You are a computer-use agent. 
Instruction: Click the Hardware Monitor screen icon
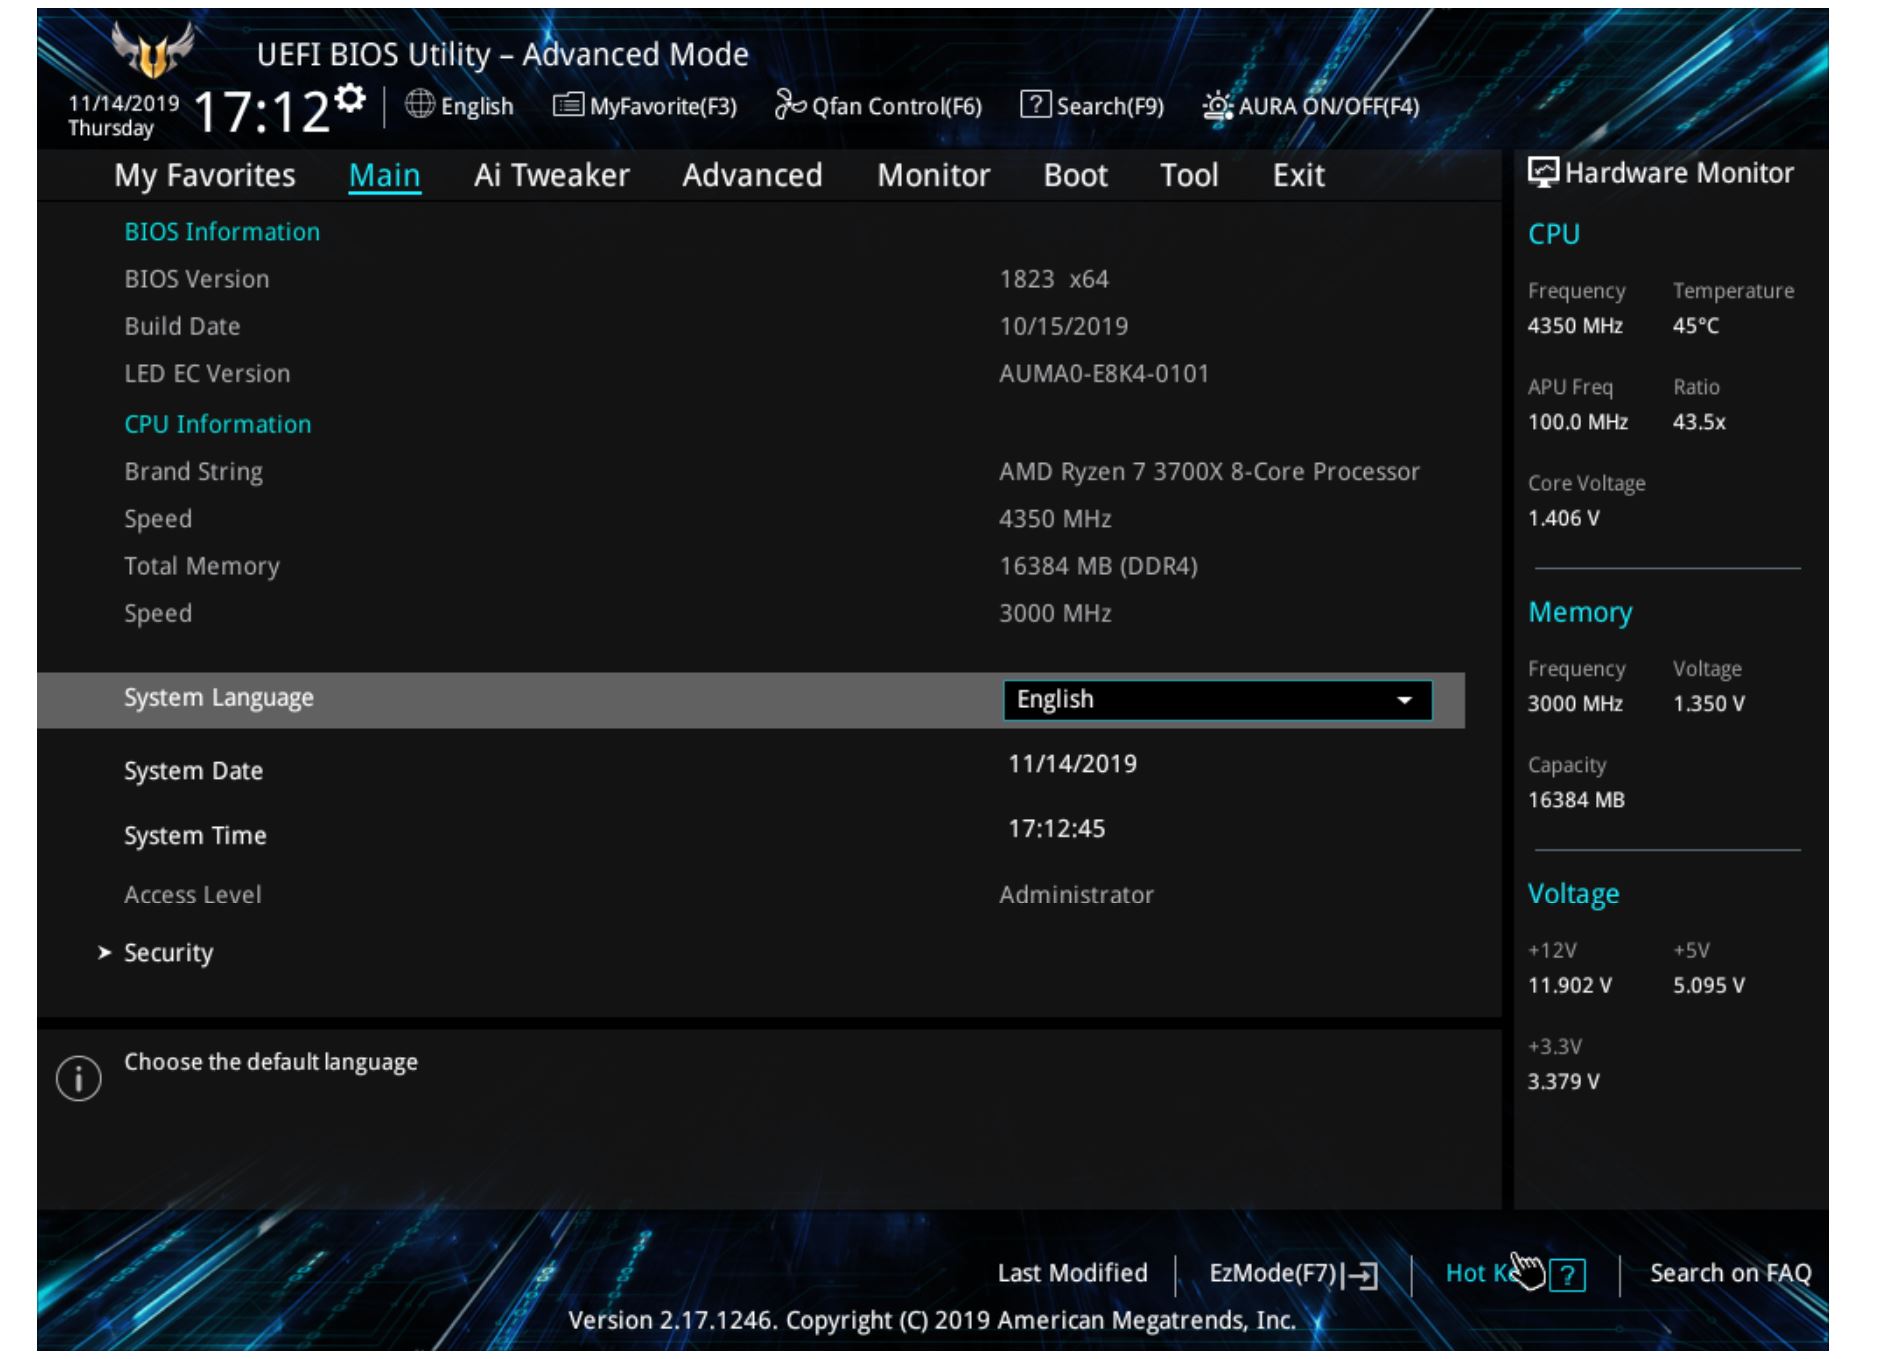(1543, 172)
